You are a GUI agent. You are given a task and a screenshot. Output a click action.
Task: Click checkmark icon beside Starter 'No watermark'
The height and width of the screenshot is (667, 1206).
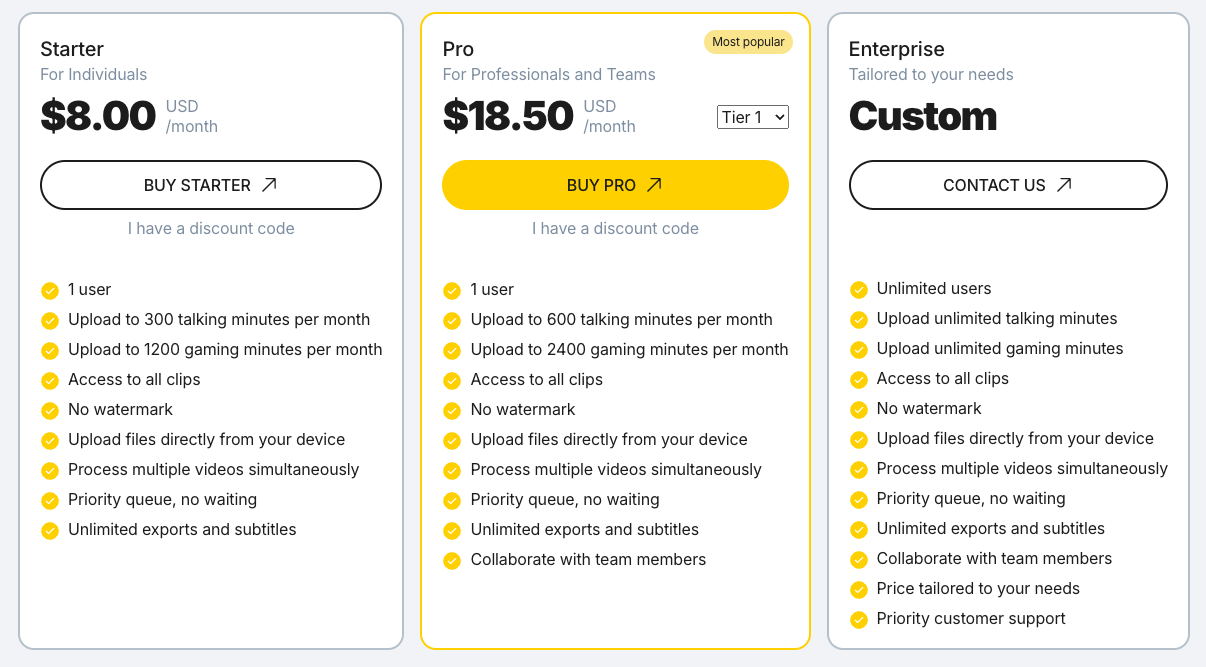click(x=50, y=411)
